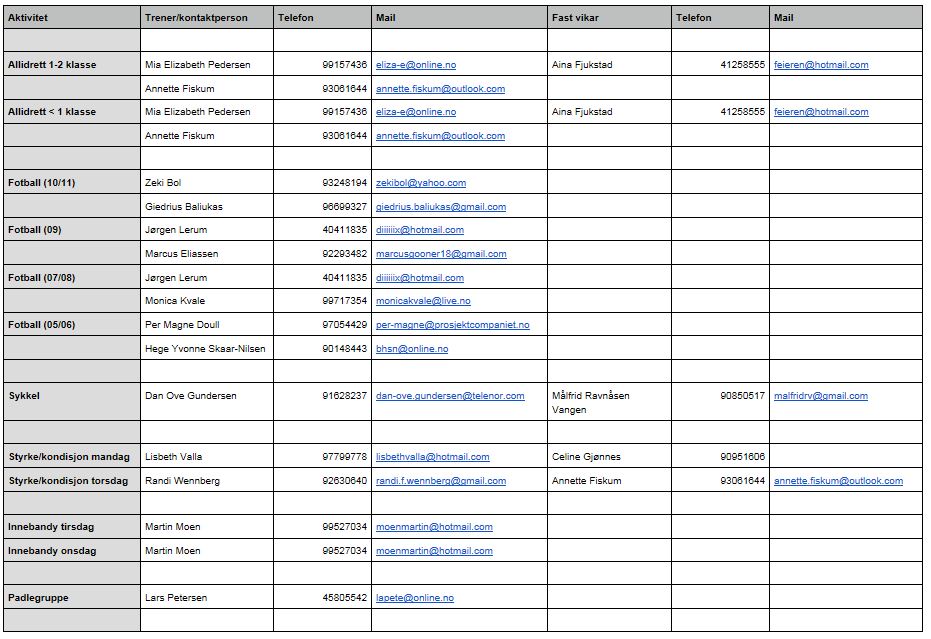The width and height of the screenshot is (931, 639).
Task: Click the malfridrv@gmail.com link
Action: tap(821, 396)
